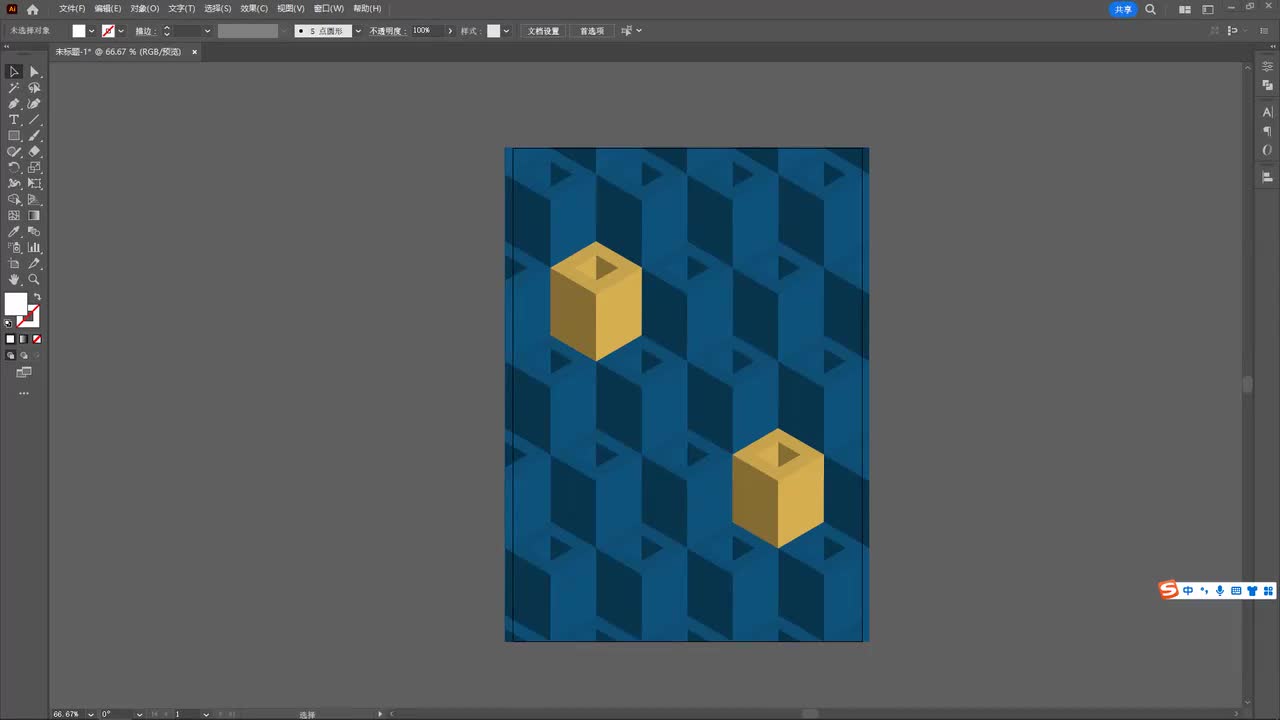1280x720 pixels.
Task: Select the Pen tool
Action: (x=14, y=104)
